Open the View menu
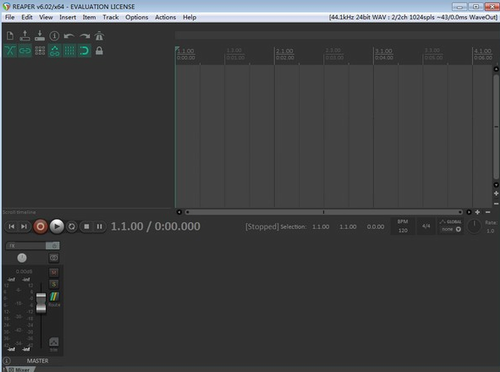 click(x=46, y=17)
